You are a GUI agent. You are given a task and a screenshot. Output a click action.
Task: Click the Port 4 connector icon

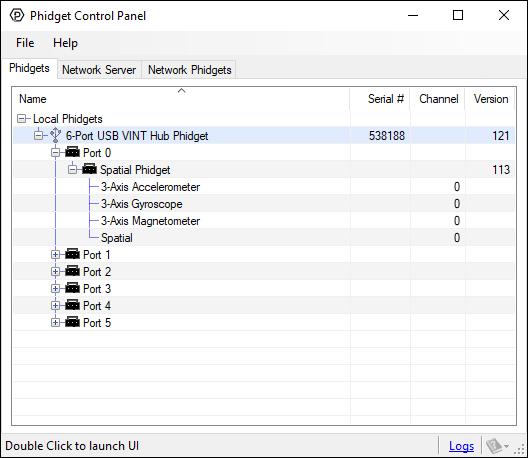(72, 305)
